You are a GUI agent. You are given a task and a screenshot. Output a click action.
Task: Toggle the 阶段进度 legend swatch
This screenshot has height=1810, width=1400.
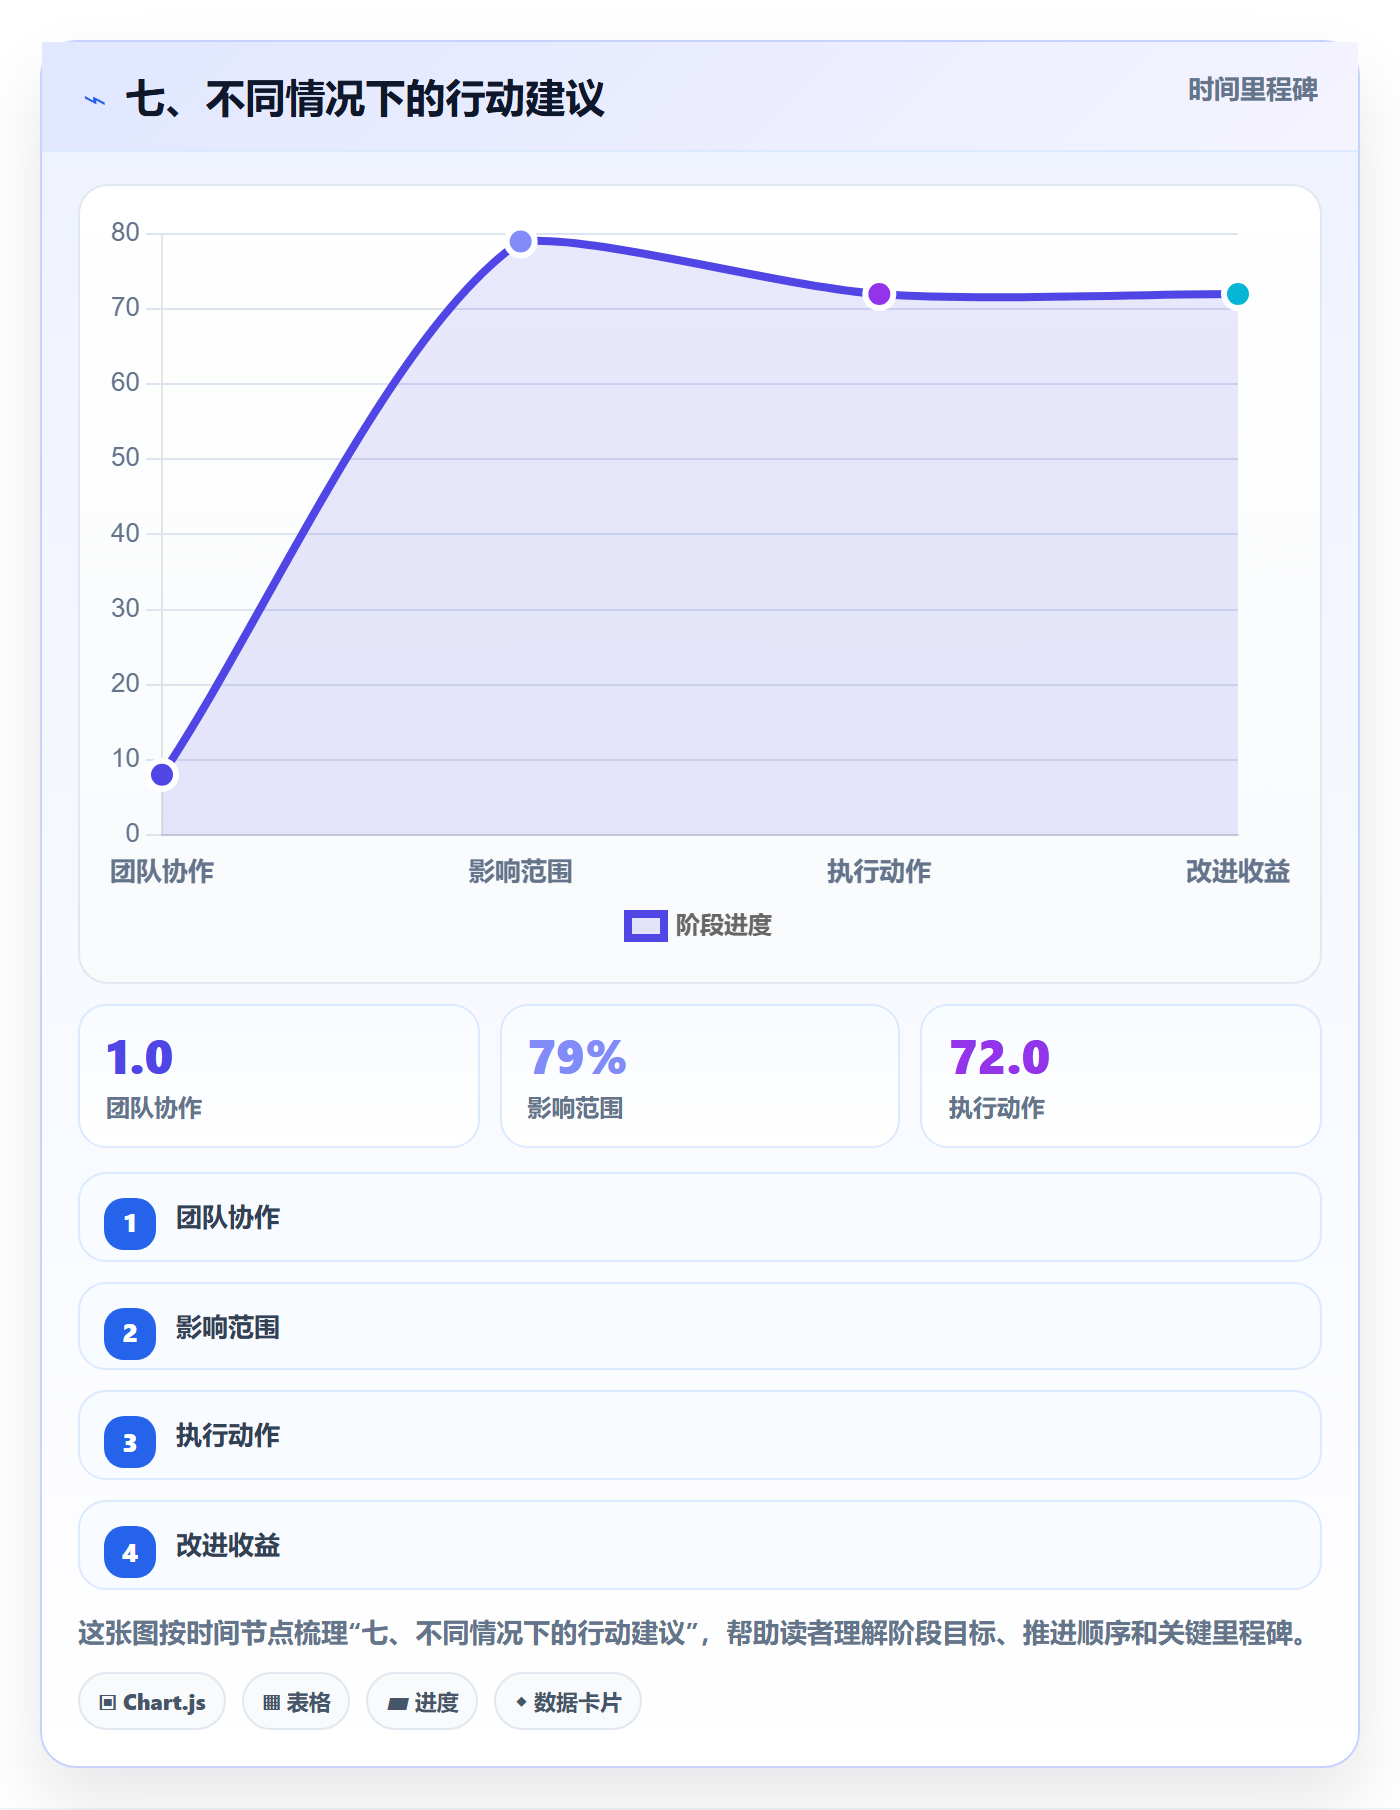pyautogui.click(x=645, y=926)
